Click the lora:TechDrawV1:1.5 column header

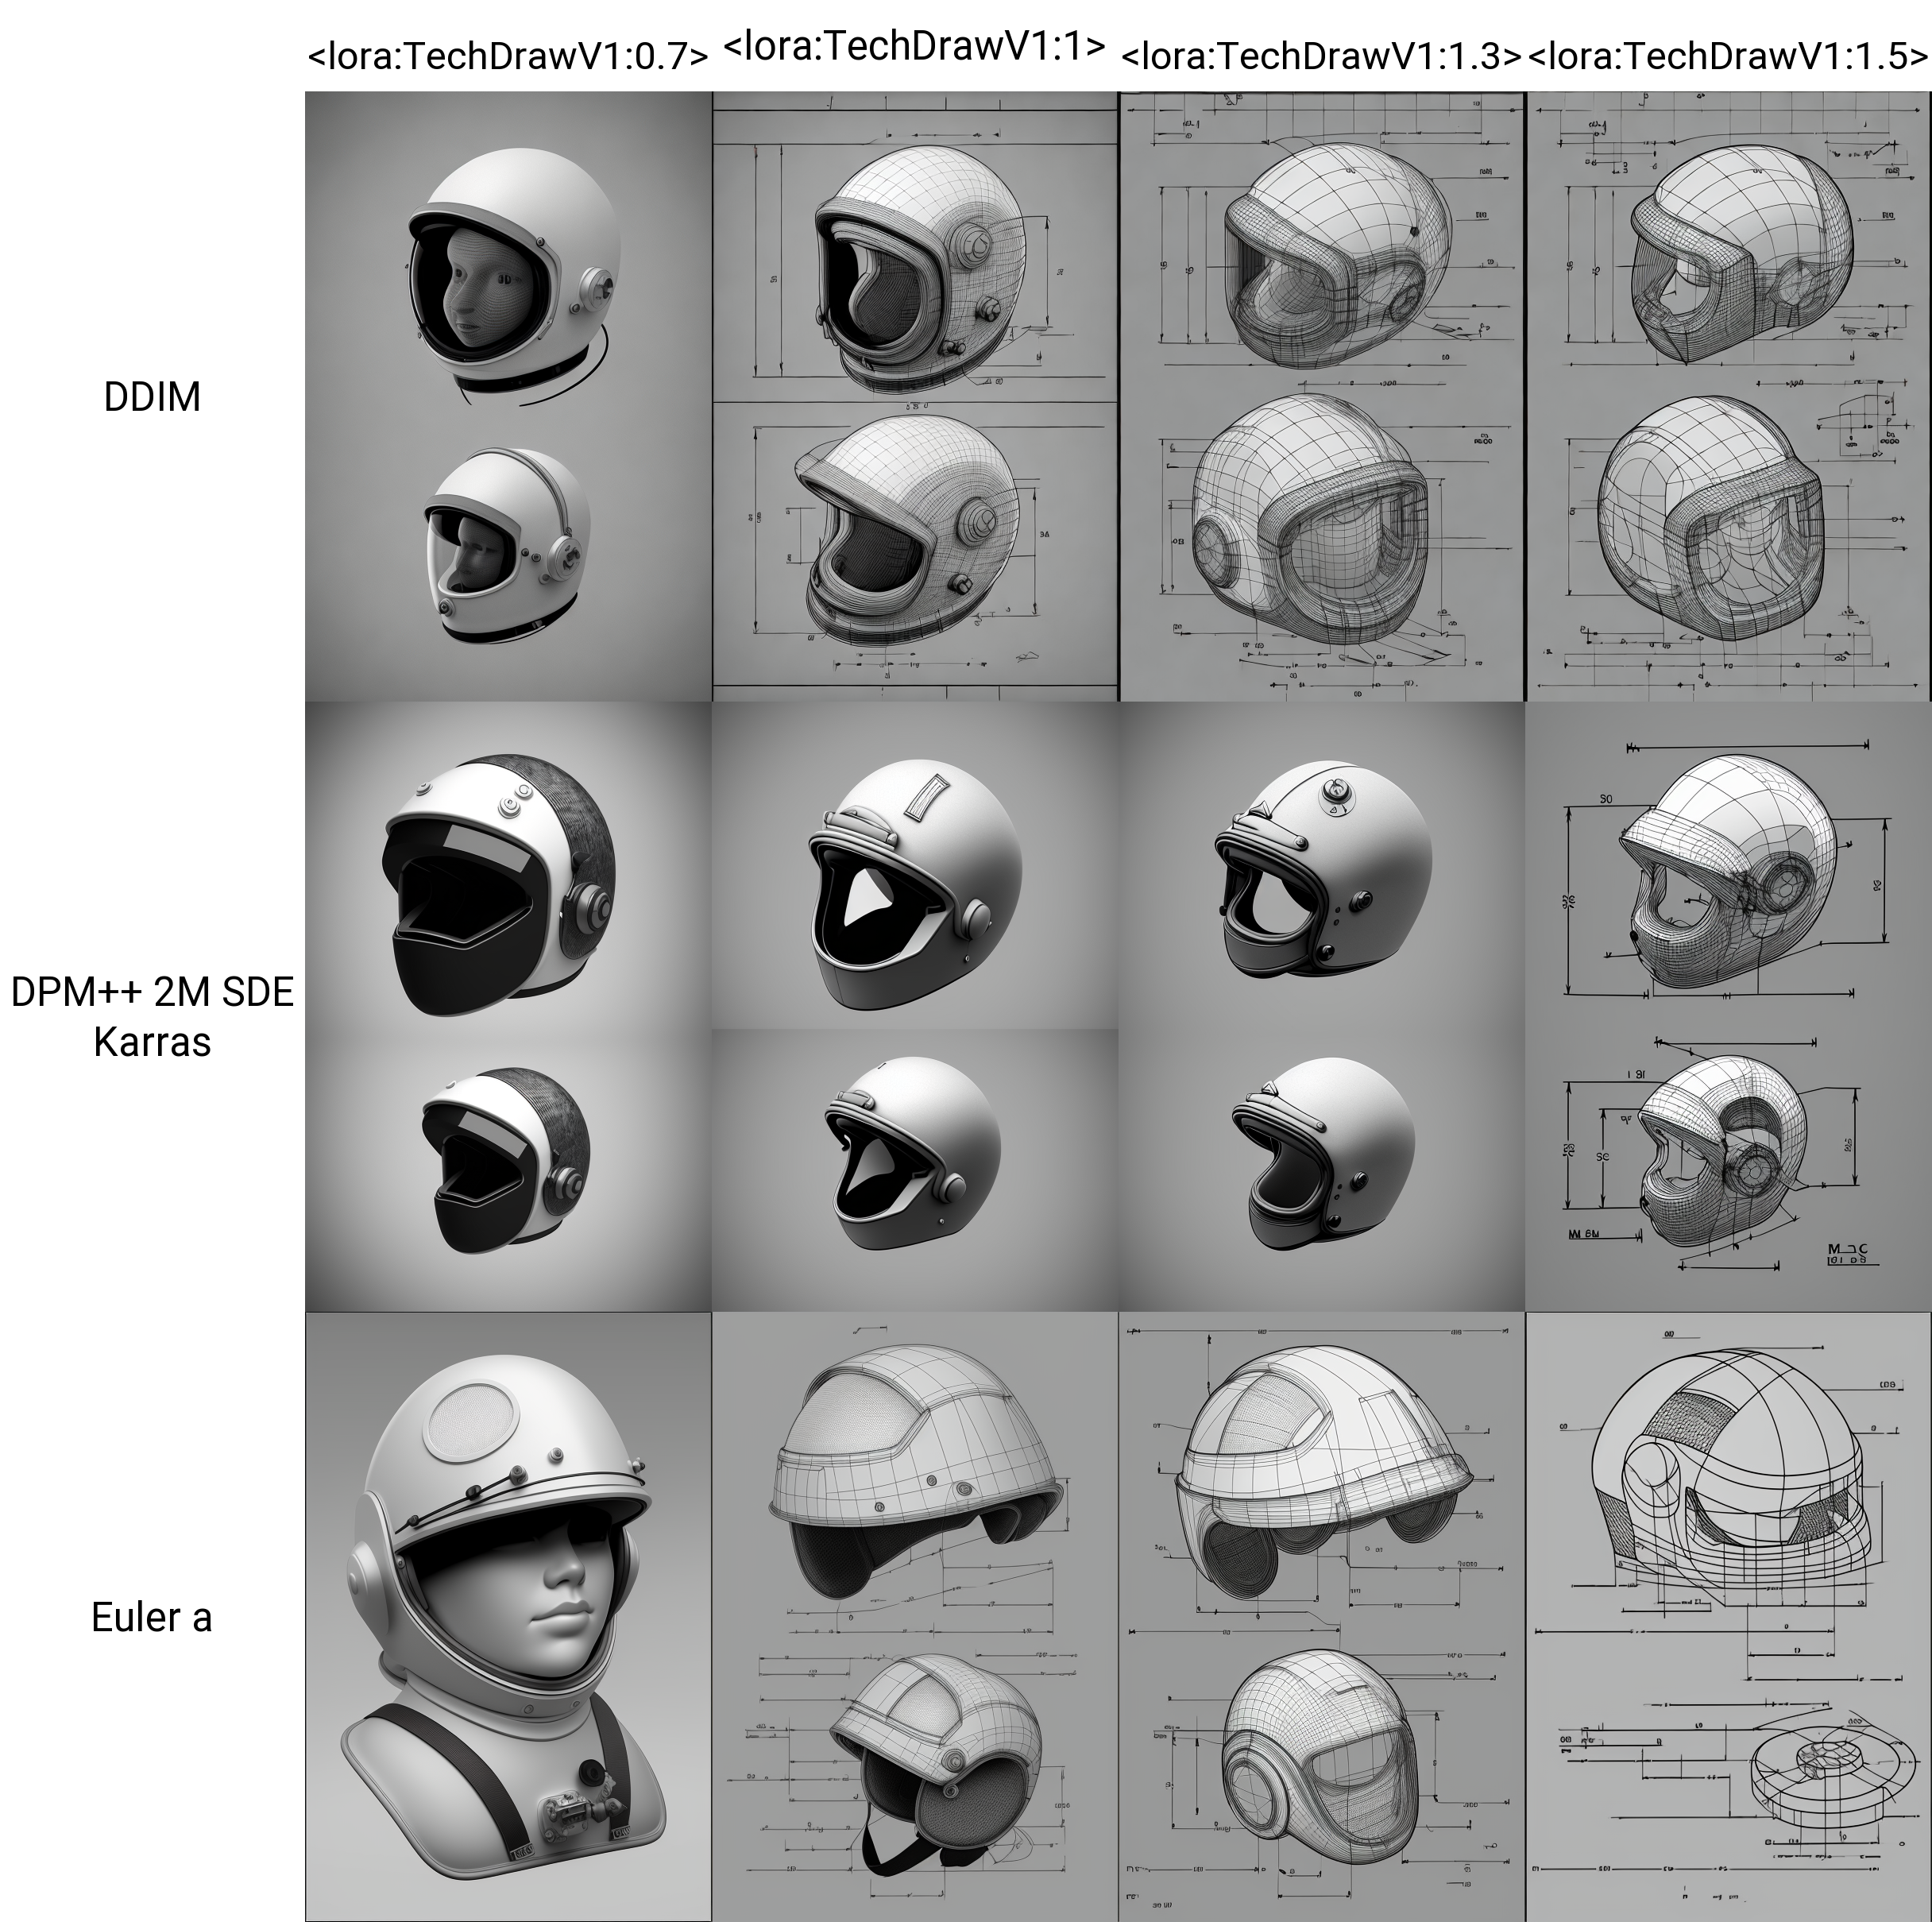pyautogui.click(x=1728, y=56)
